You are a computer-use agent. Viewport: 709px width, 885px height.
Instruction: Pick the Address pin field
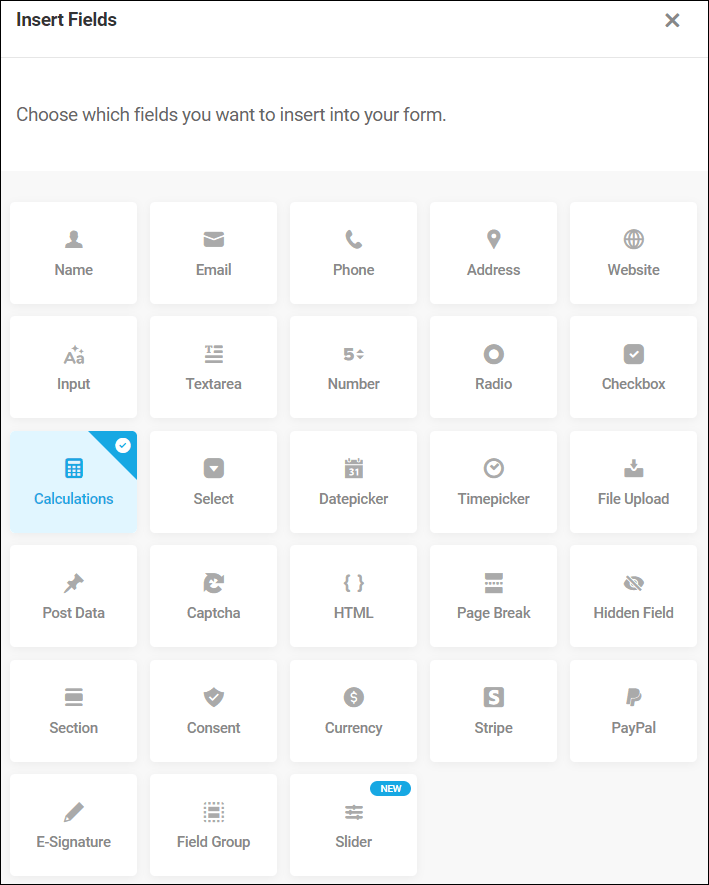493,253
